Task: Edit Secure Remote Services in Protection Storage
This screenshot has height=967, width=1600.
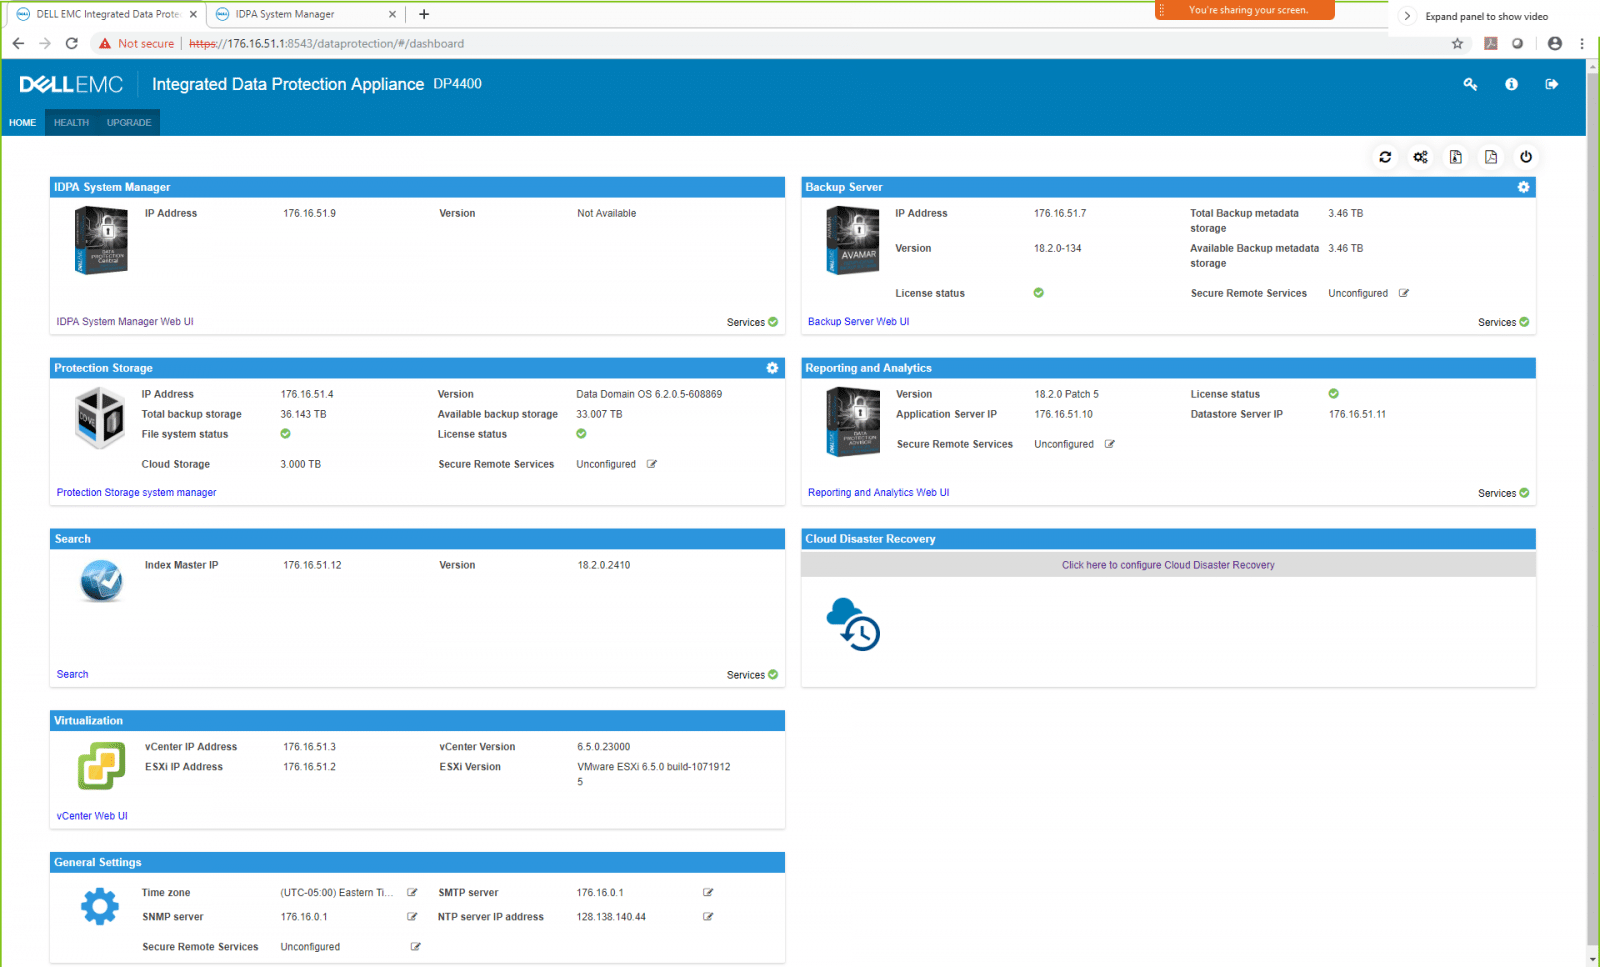Action: (652, 464)
